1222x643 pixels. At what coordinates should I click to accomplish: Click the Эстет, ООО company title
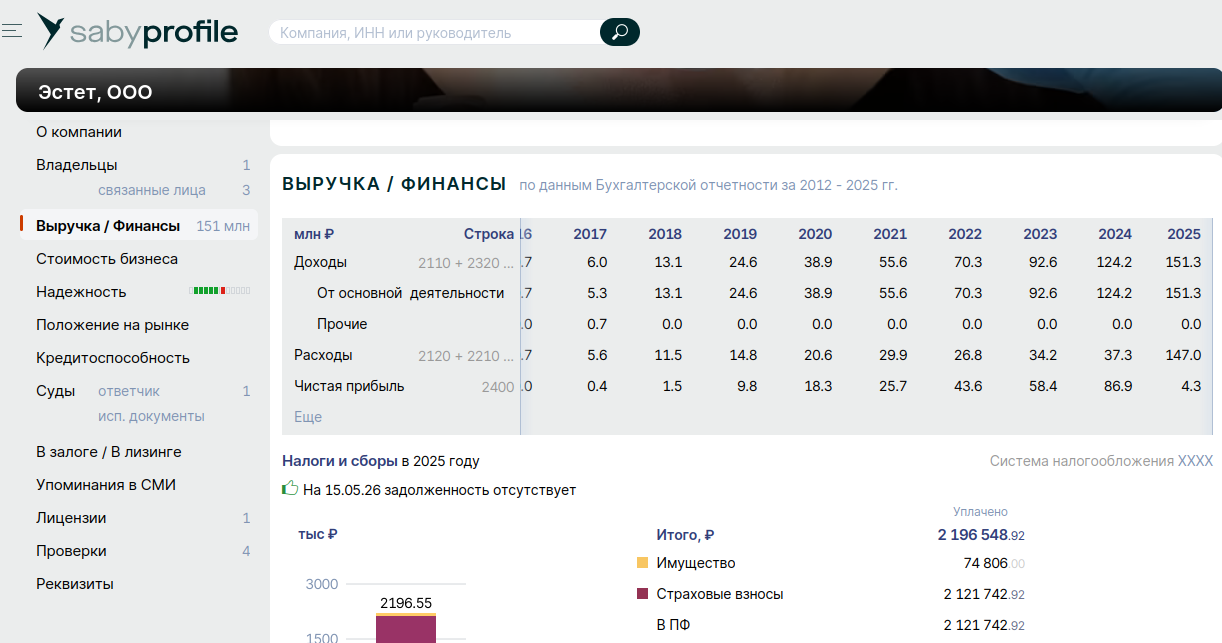pos(95,92)
